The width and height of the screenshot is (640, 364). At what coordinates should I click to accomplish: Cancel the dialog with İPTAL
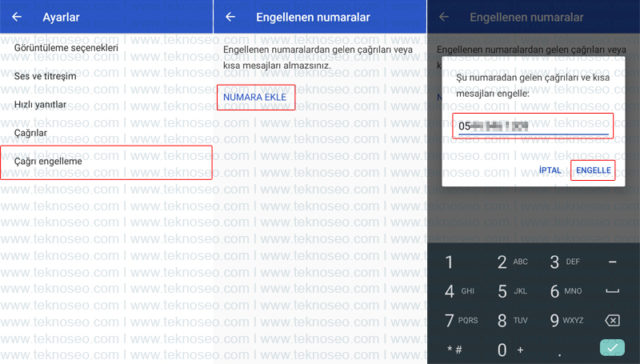click(550, 170)
